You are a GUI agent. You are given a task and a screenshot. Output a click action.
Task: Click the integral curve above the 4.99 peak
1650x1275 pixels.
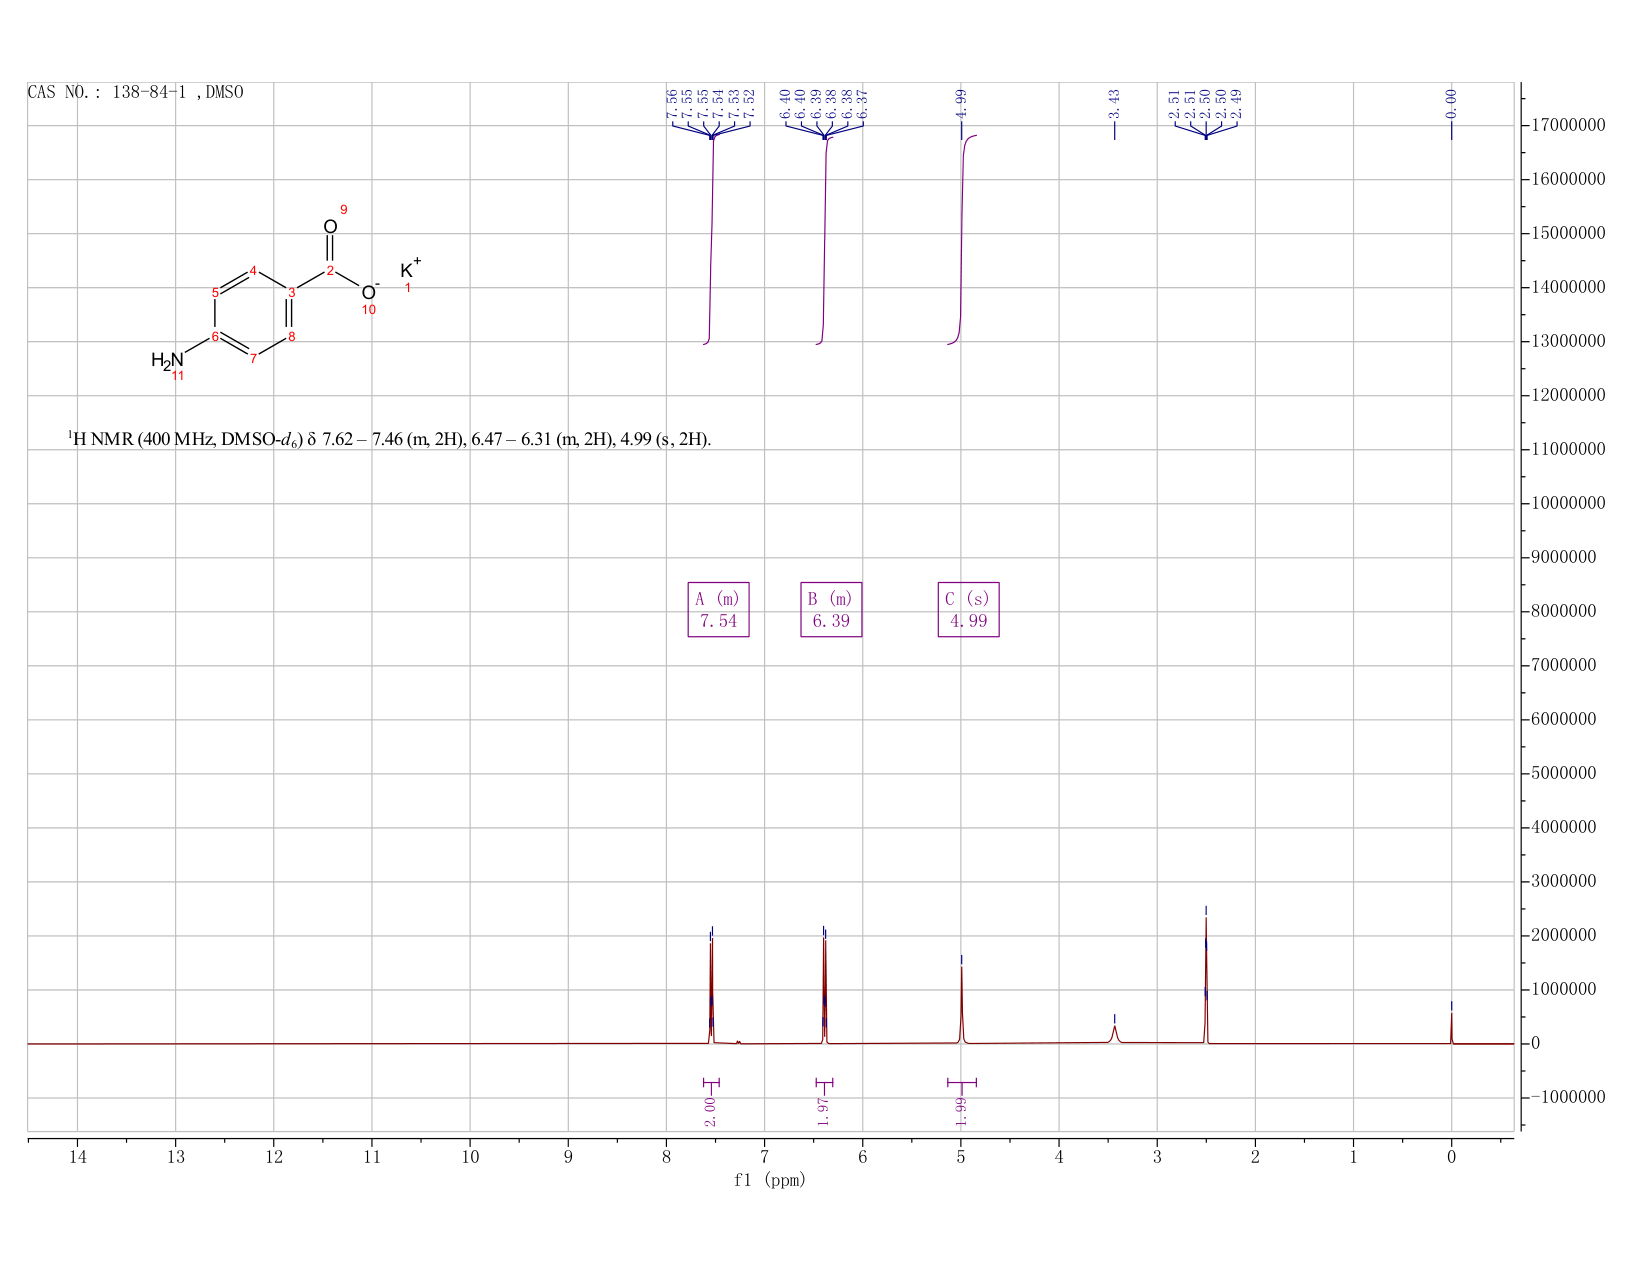(x=961, y=240)
